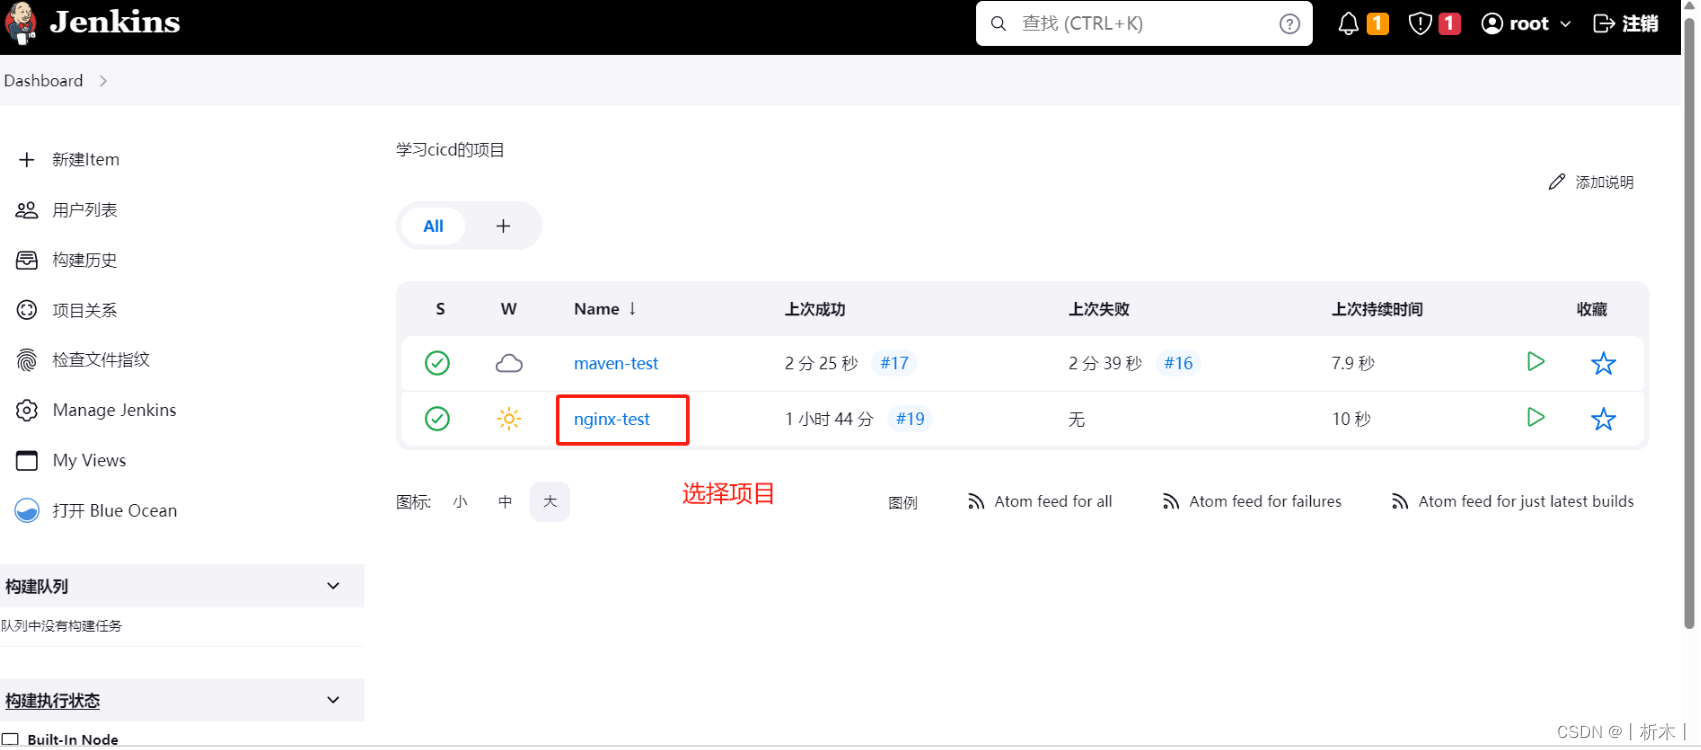Image resolution: width=1701 pixels, height=750 pixels.
Task: Open the security shield warnings icon
Action: pyautogui.click(x=1420, y=24)
